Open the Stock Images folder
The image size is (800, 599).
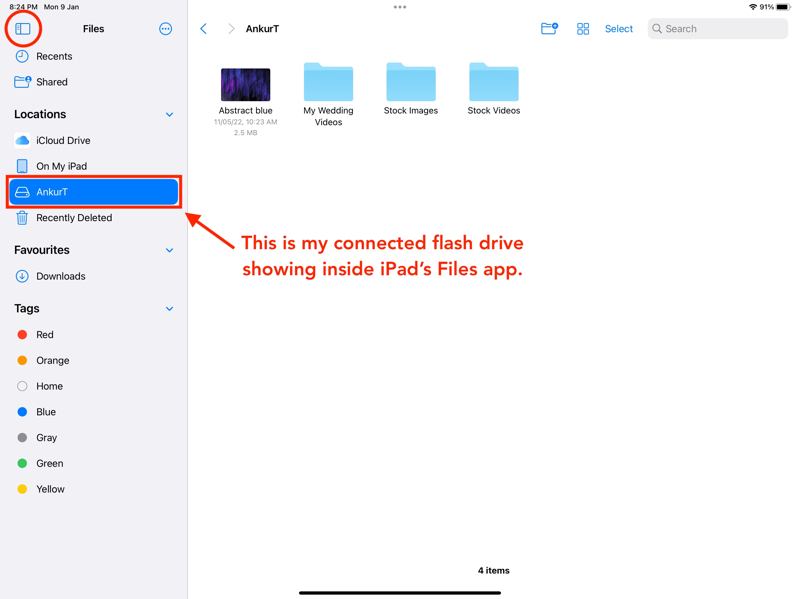411,83
